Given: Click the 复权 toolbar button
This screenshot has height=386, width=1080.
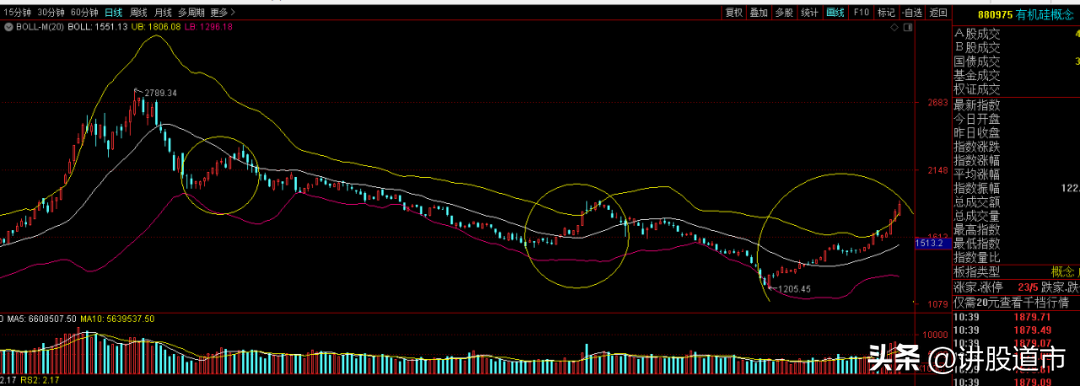Looking at the screenshot, I should [734, 12].
